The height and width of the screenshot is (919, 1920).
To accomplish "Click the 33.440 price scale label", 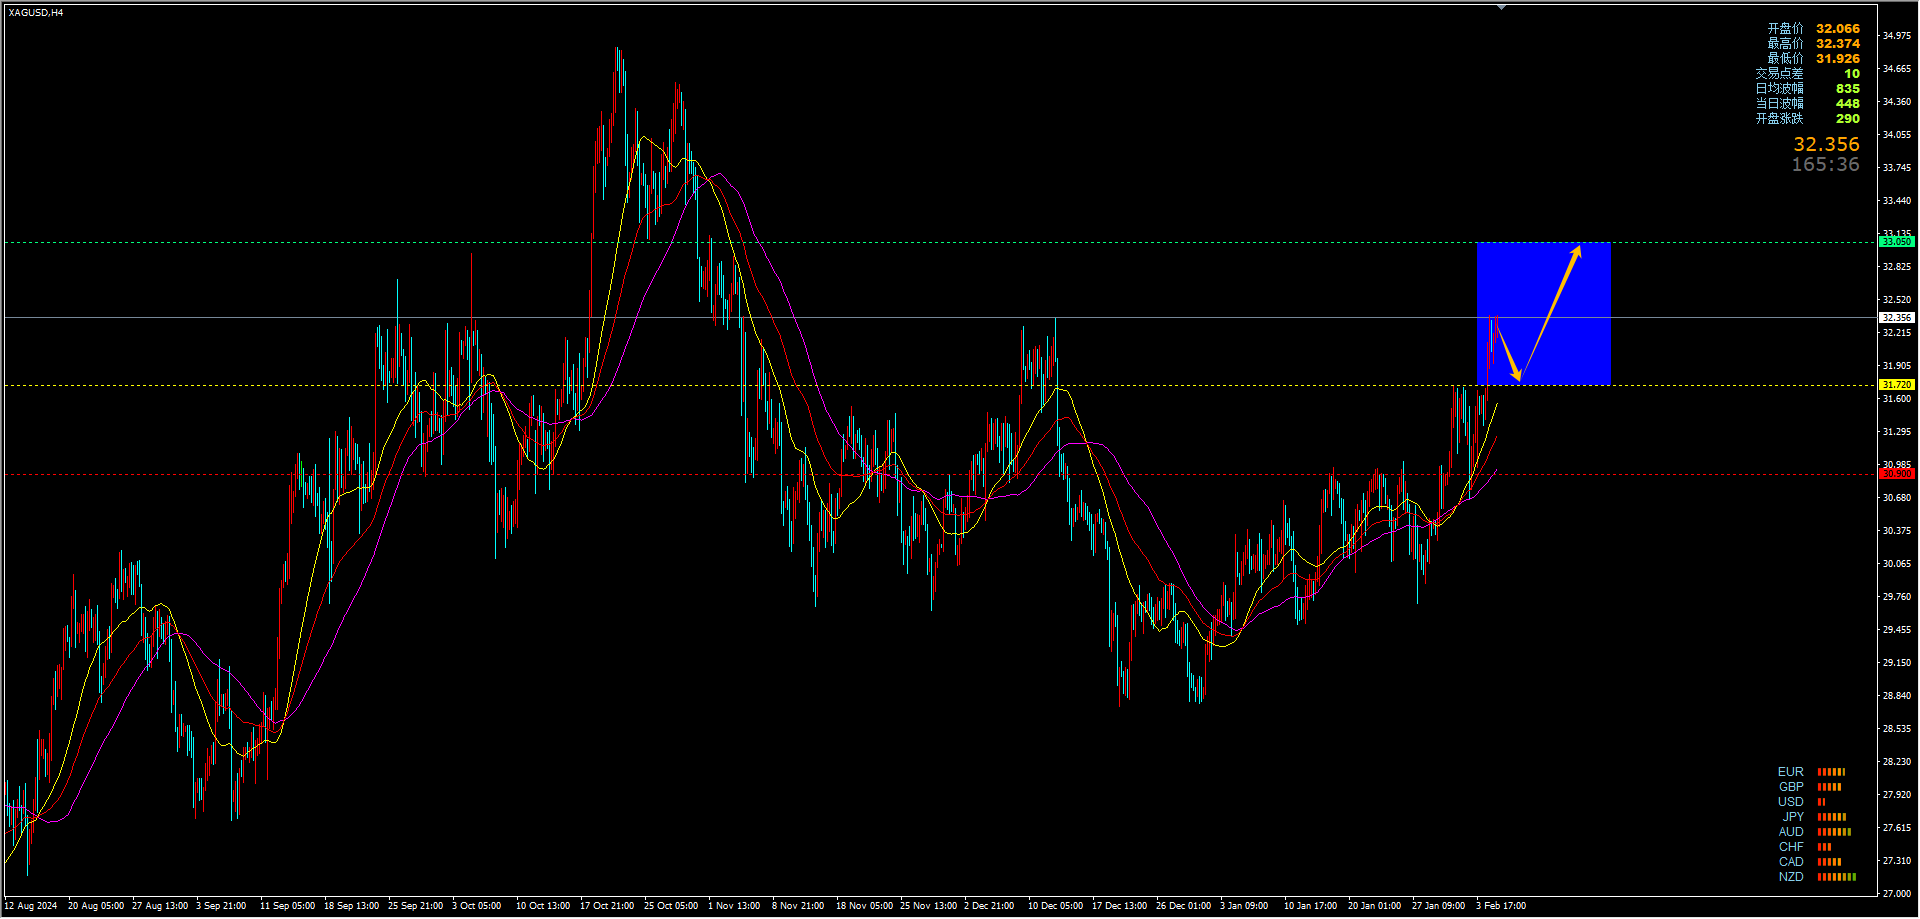I will tap(1896, 201).
